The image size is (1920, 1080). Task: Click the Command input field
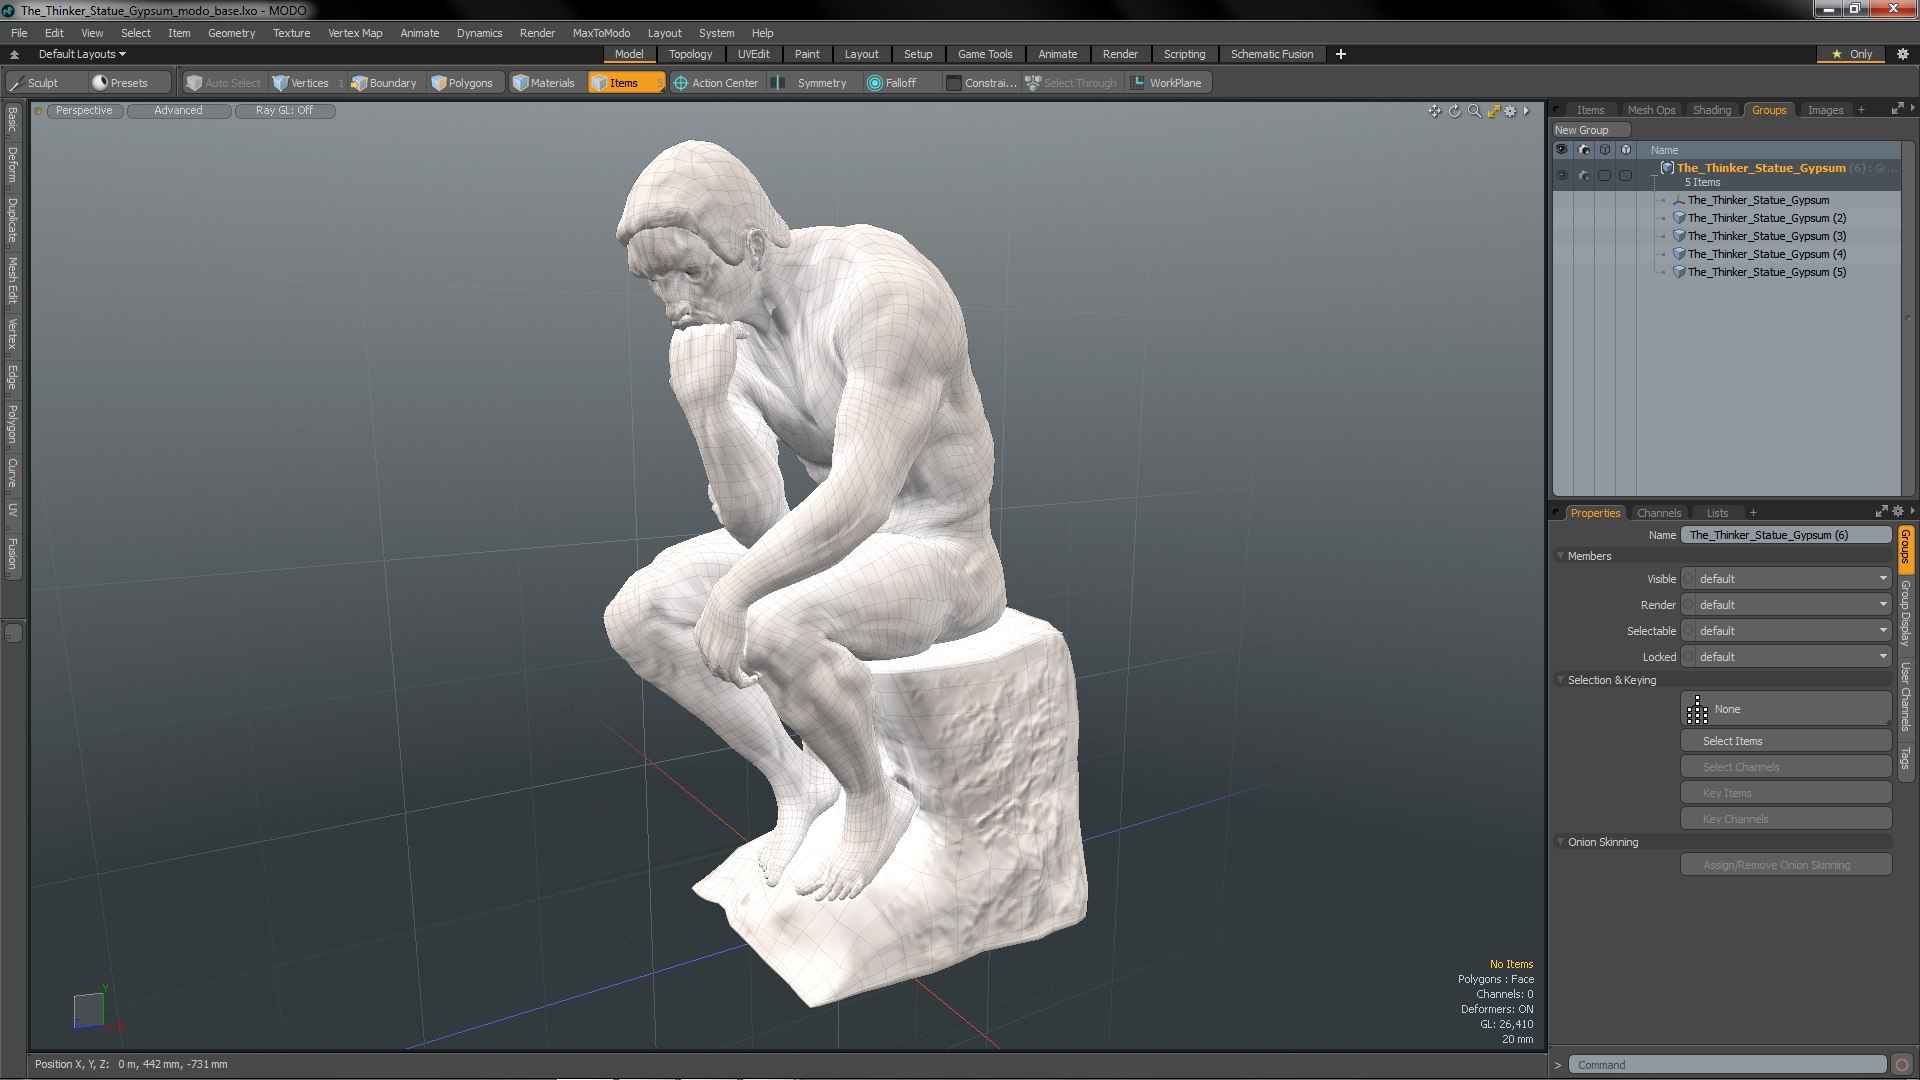1727,1065
